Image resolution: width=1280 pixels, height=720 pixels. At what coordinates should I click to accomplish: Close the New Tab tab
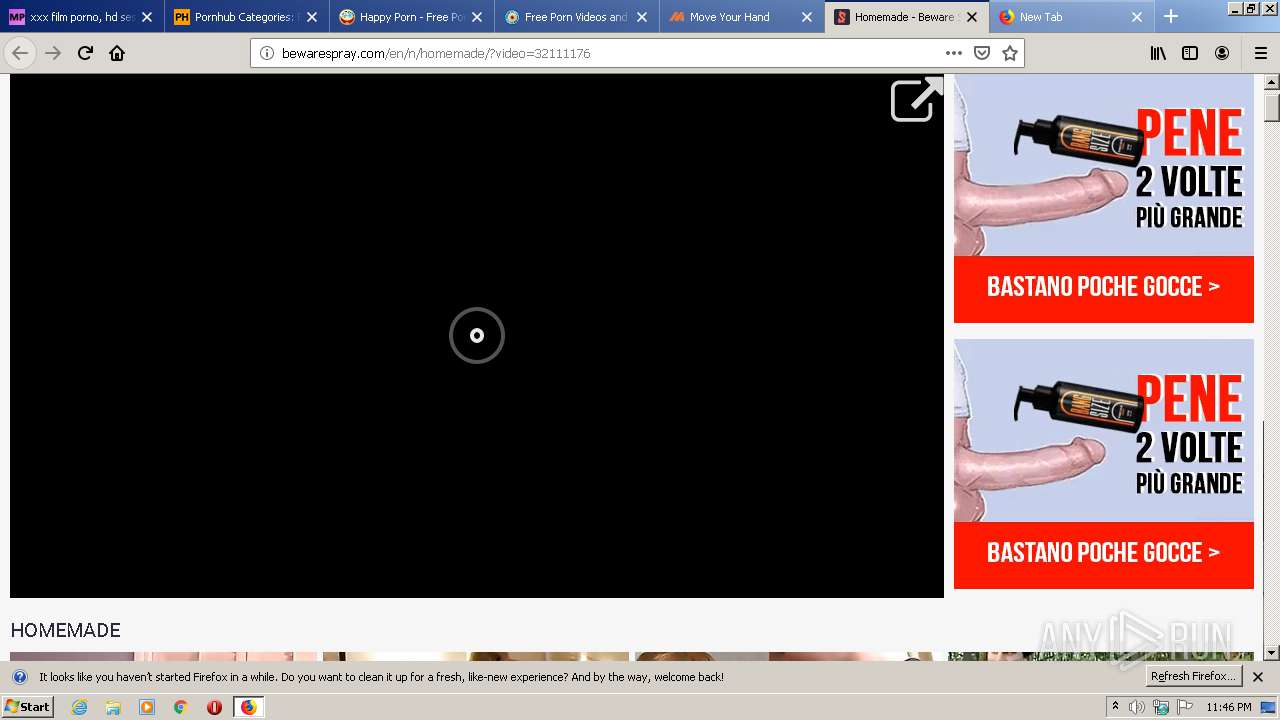click(x=1137, y=17)
